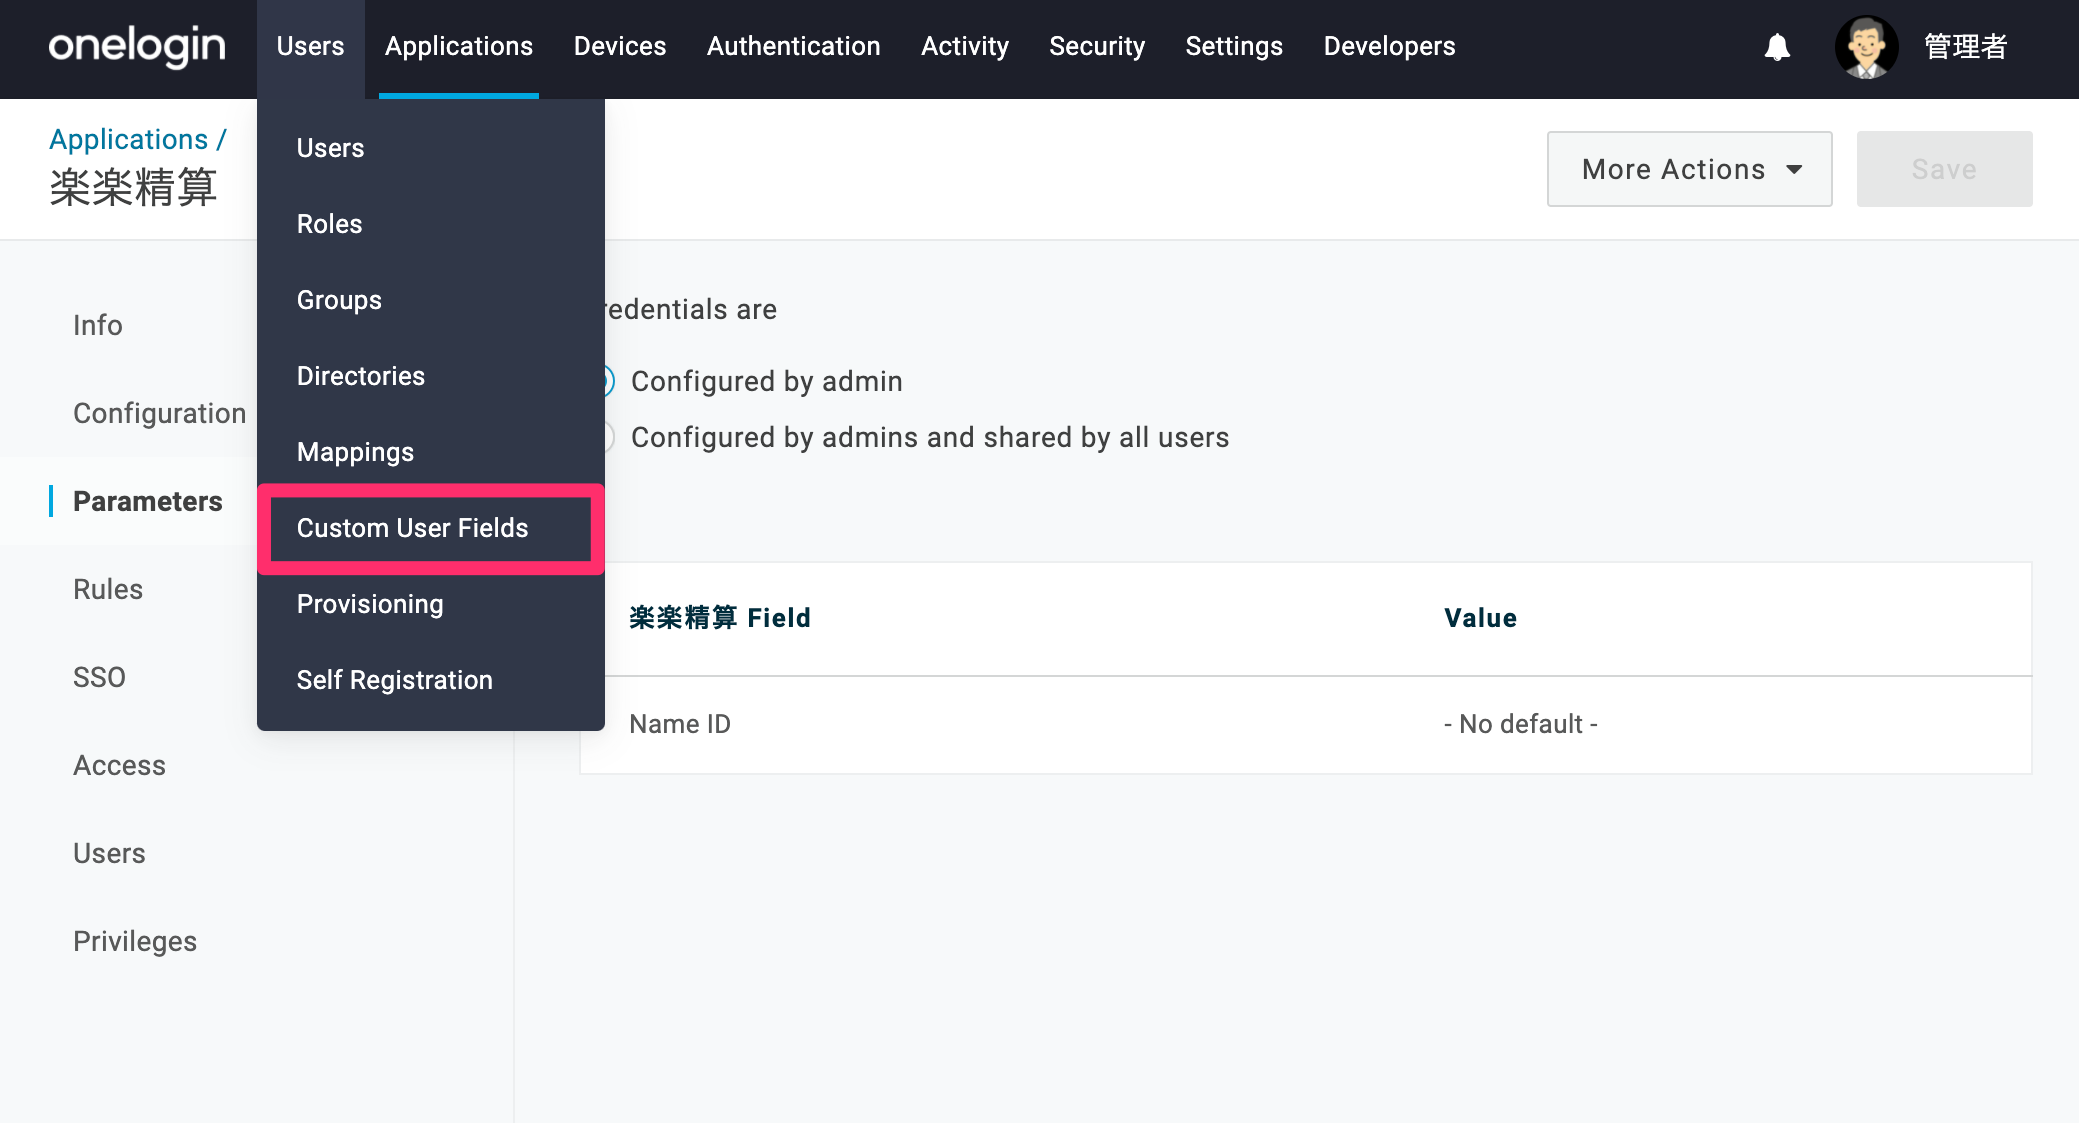2079x1123 pixels.
Task: Select Configured by admins and shared option
Action: click(914, 437)
